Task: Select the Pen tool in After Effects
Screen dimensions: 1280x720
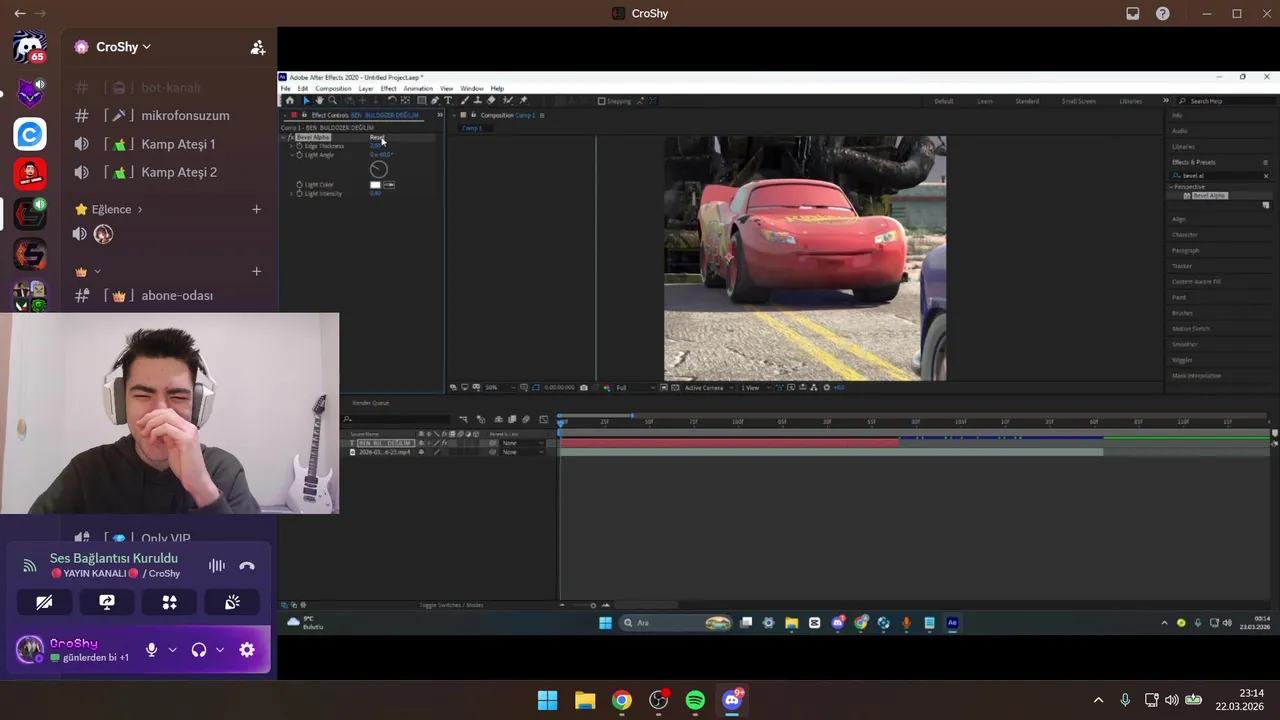Action: pos(434,100)
